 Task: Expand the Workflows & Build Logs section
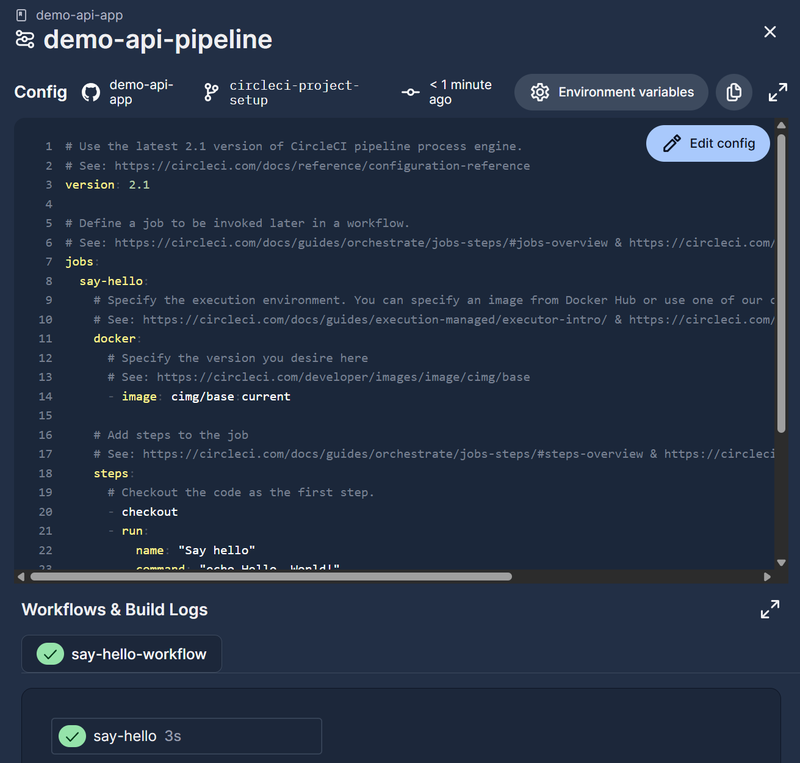(x=769, y=609)
